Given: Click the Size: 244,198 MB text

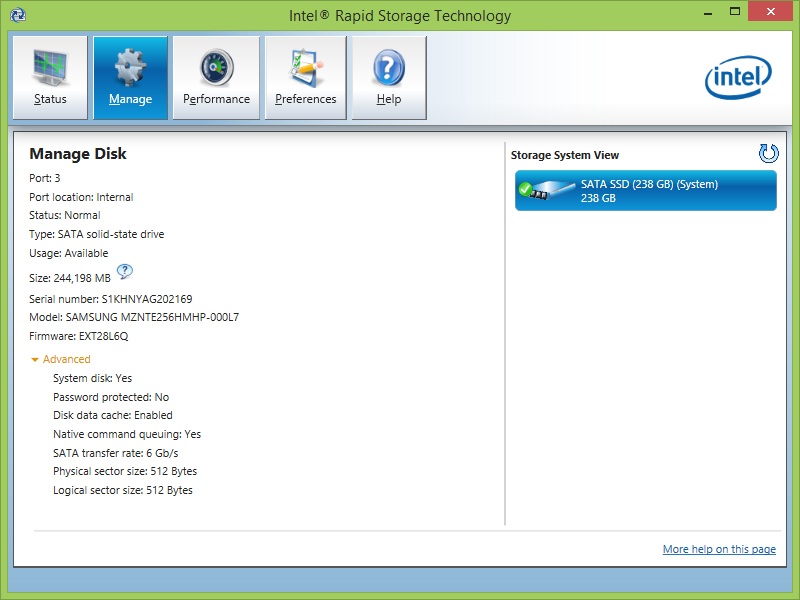Looking at the screenshot, I should 70,278.
